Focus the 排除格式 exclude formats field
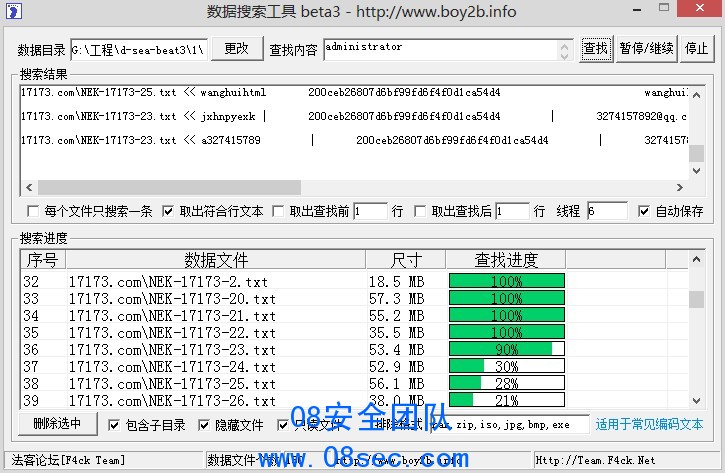This screenshot has width=725, height=473. [510, 424]
